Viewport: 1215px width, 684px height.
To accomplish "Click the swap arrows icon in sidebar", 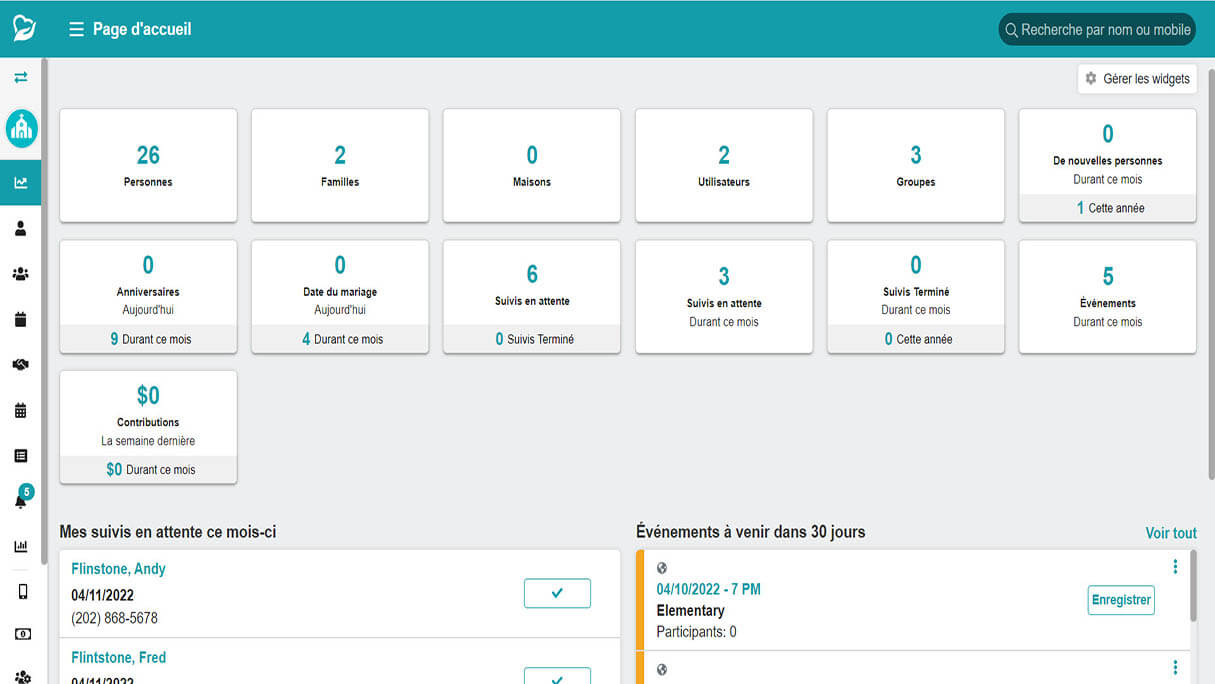I will [20, 77].
